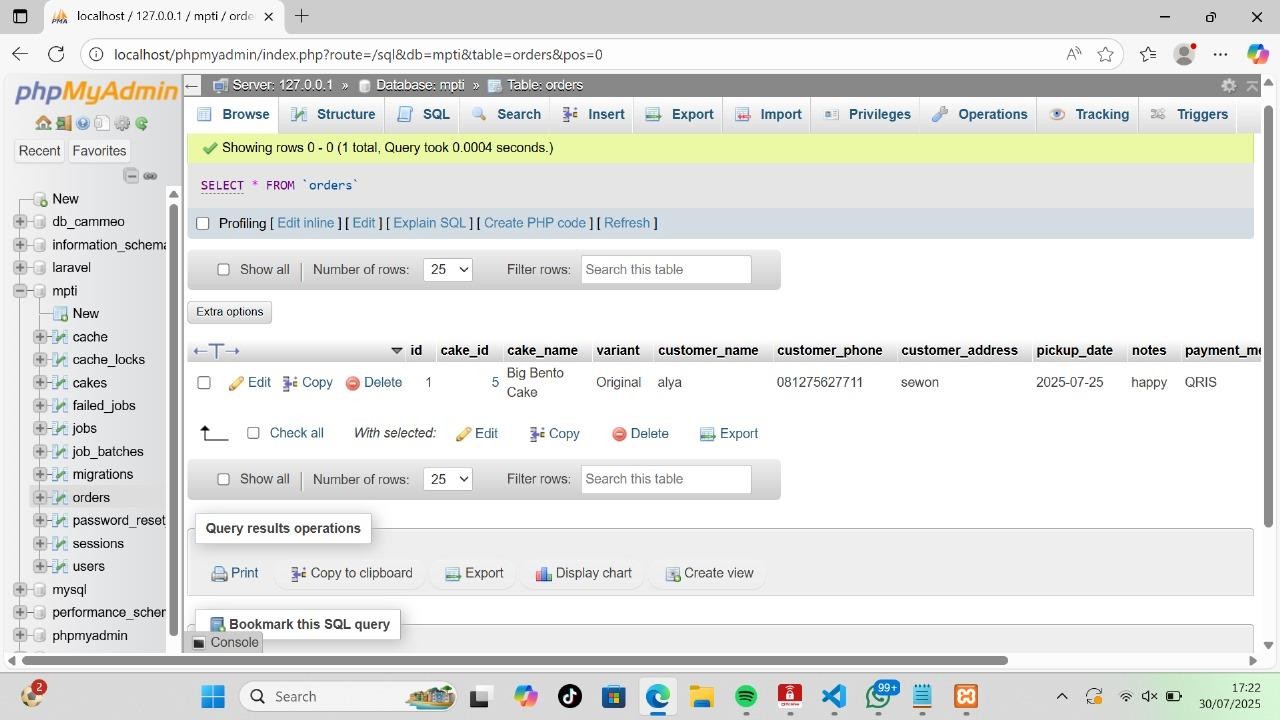Toggle the upper Show all checkbox

pyautogui.click(x=223, y=270)
